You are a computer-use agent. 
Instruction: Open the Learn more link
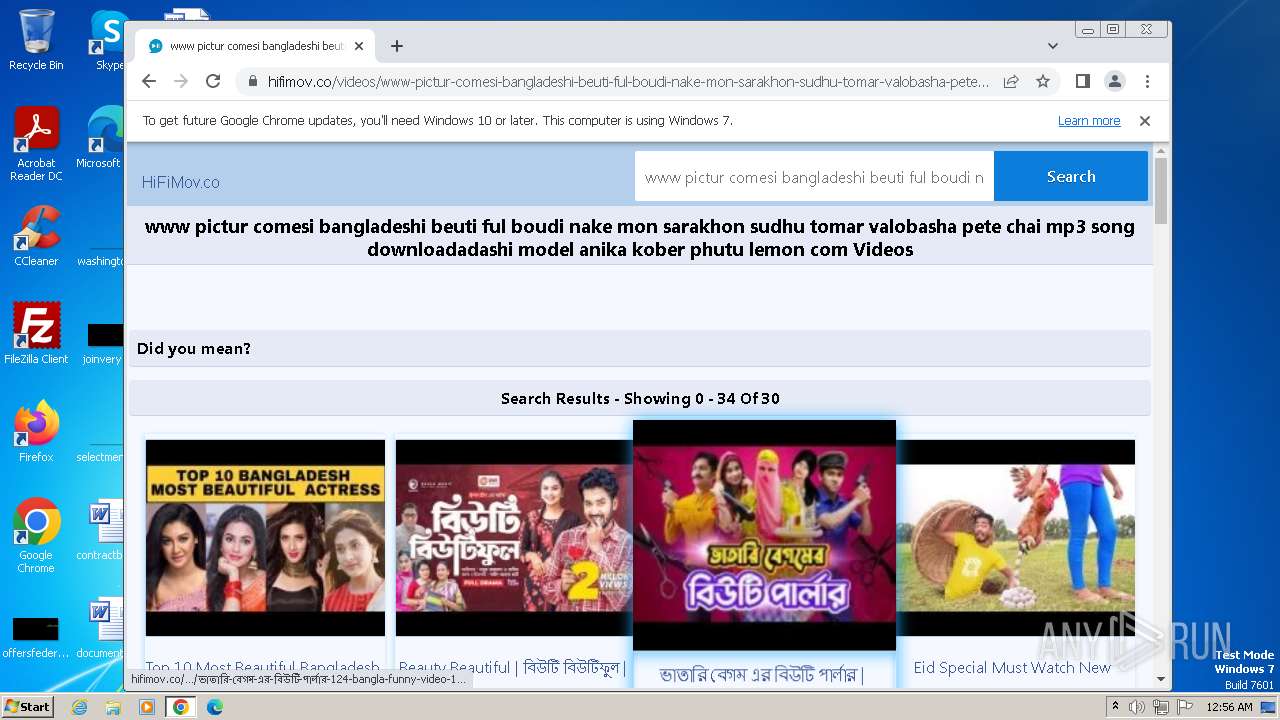pyautogui.click(x=1089, y=121)
